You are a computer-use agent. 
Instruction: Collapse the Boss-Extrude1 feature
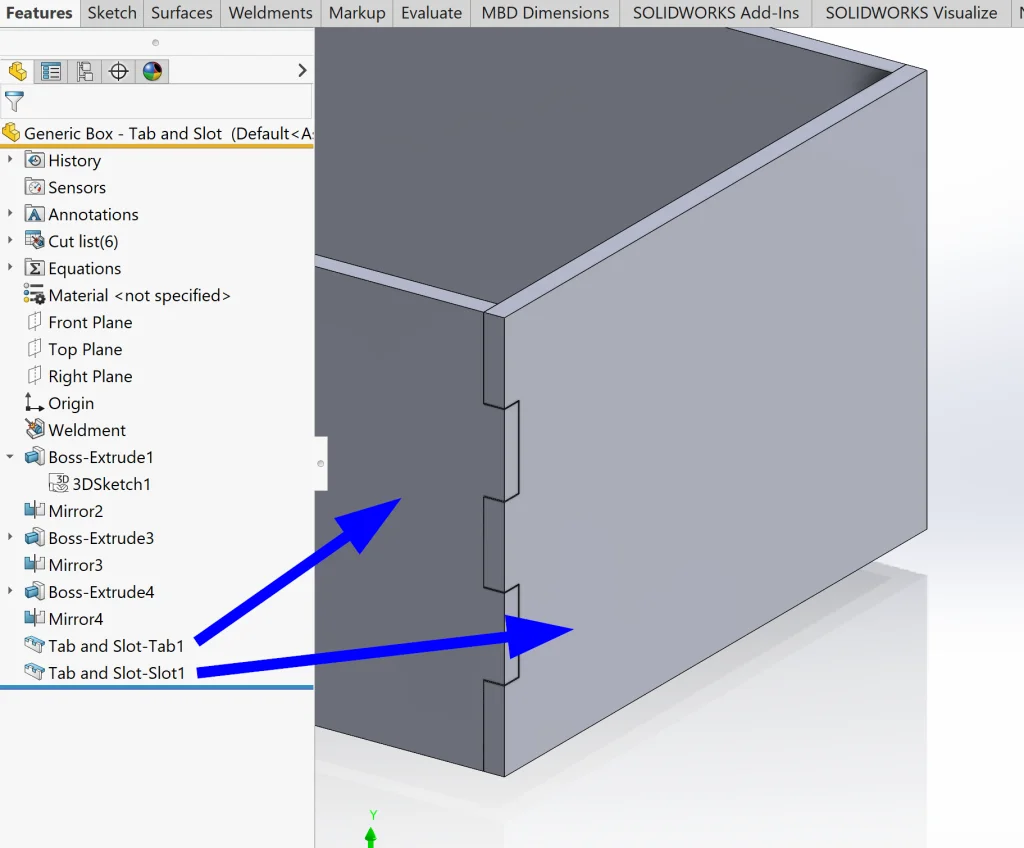10,457
